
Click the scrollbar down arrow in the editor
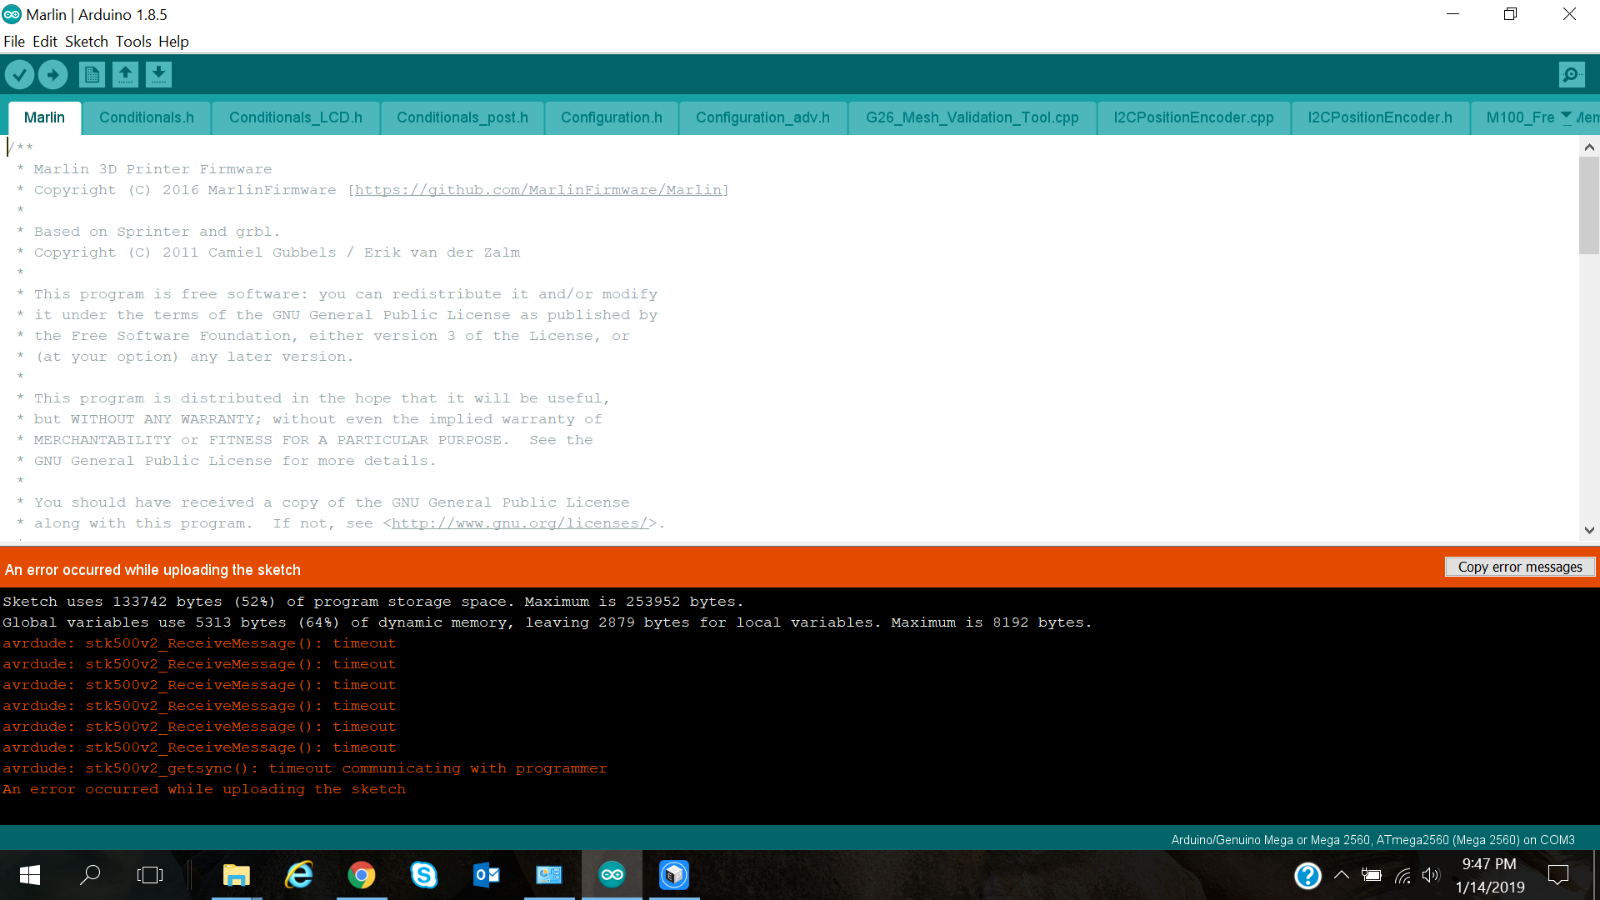click(x=1589, y=530)
